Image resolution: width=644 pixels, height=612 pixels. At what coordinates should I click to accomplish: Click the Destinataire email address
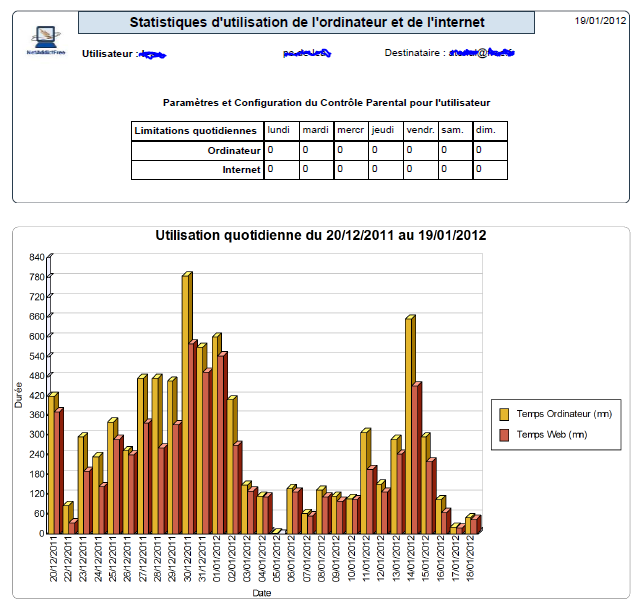[x=484, y=53]
